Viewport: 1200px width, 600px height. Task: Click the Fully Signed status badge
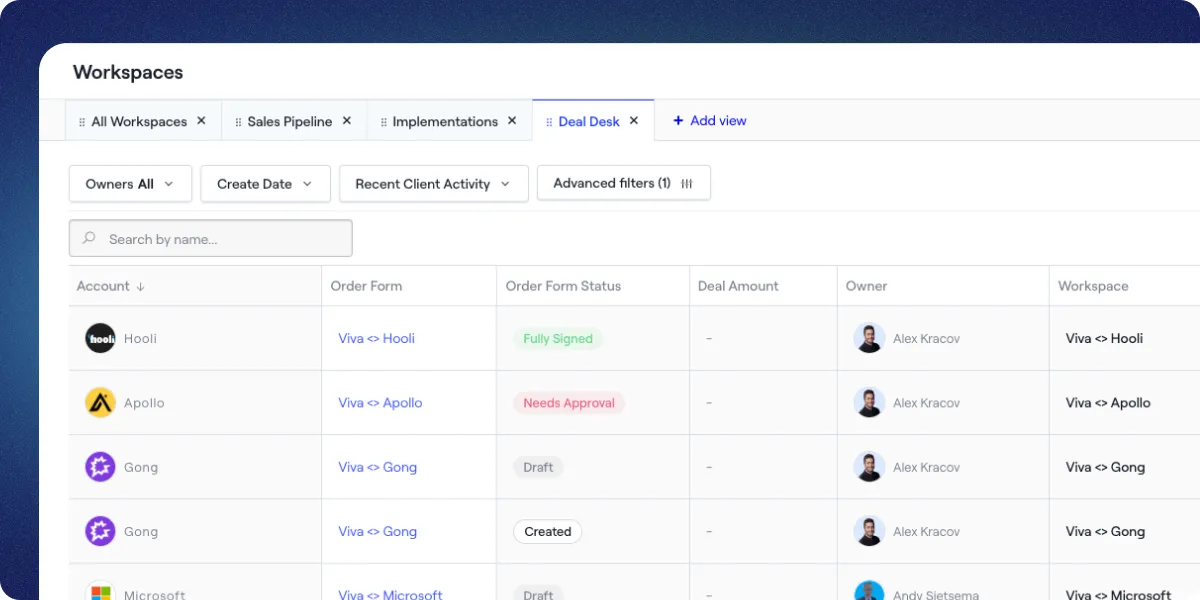pos(558,339)
